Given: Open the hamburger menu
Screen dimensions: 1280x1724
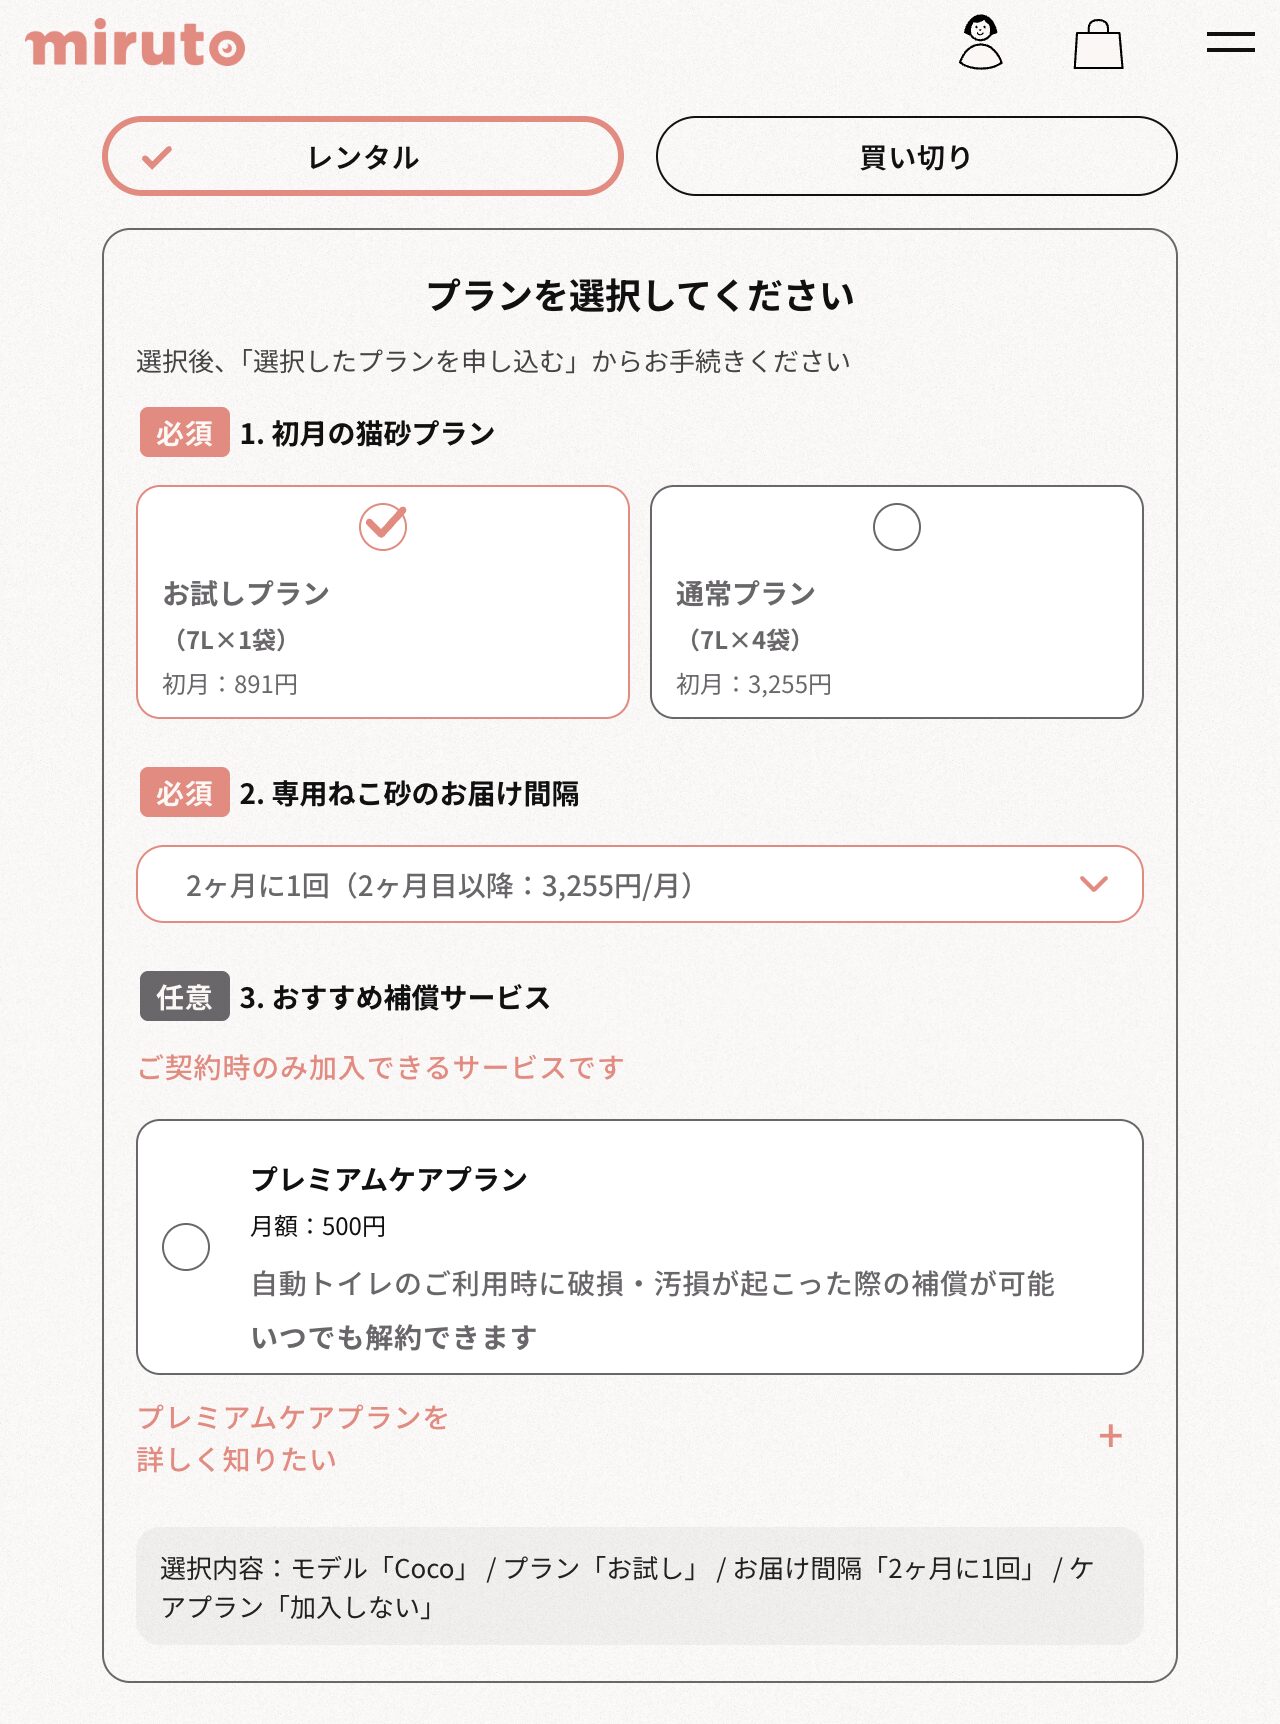Looking at the screenshot, I should [x=1230, y=42].
